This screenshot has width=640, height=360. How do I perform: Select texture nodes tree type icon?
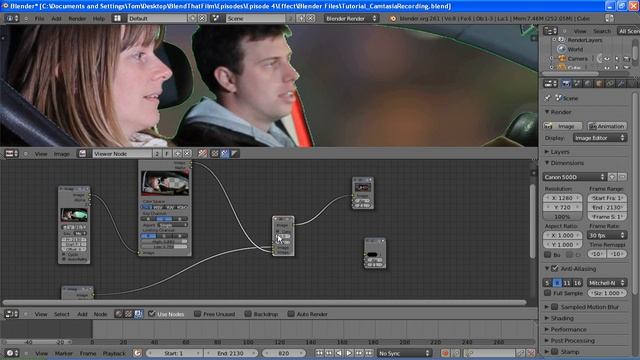(x=129, y=314)
